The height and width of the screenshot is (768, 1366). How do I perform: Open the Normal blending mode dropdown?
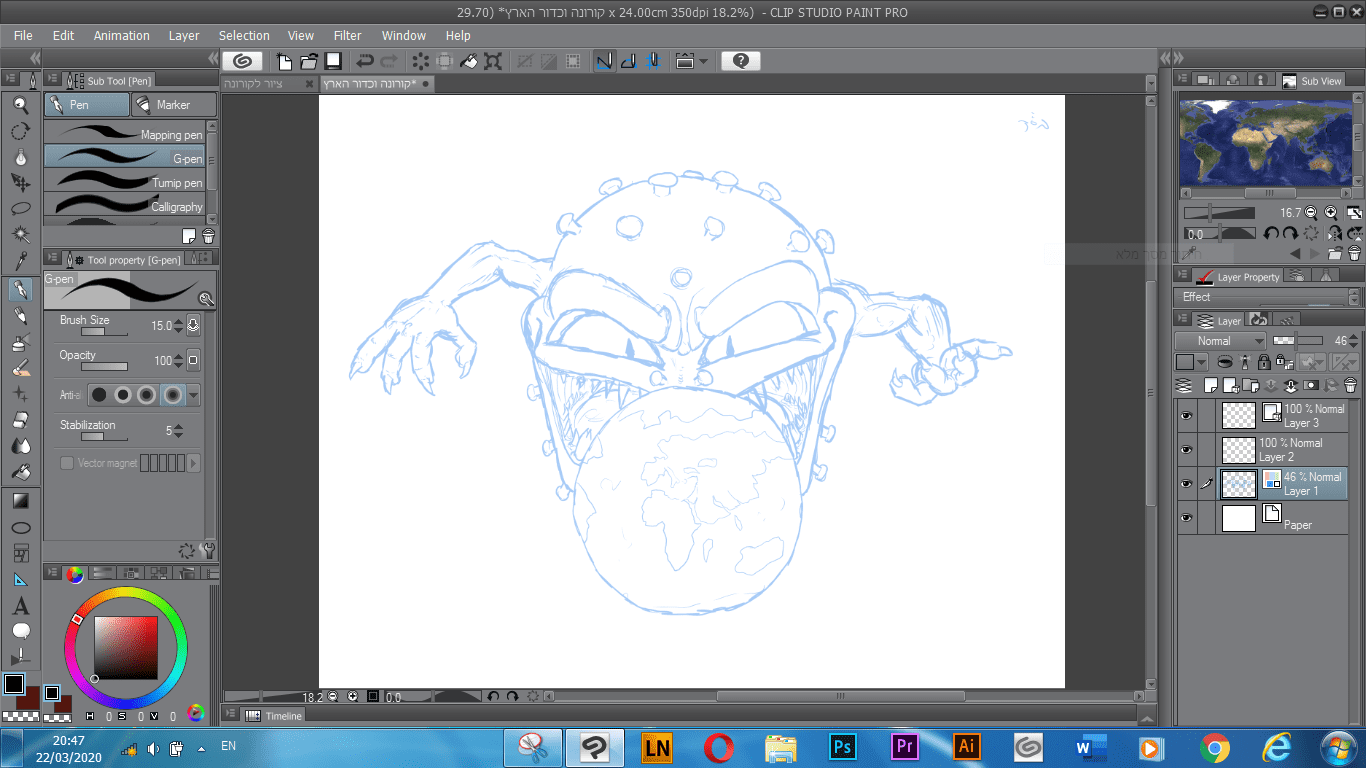click(x=1220, y=341)
